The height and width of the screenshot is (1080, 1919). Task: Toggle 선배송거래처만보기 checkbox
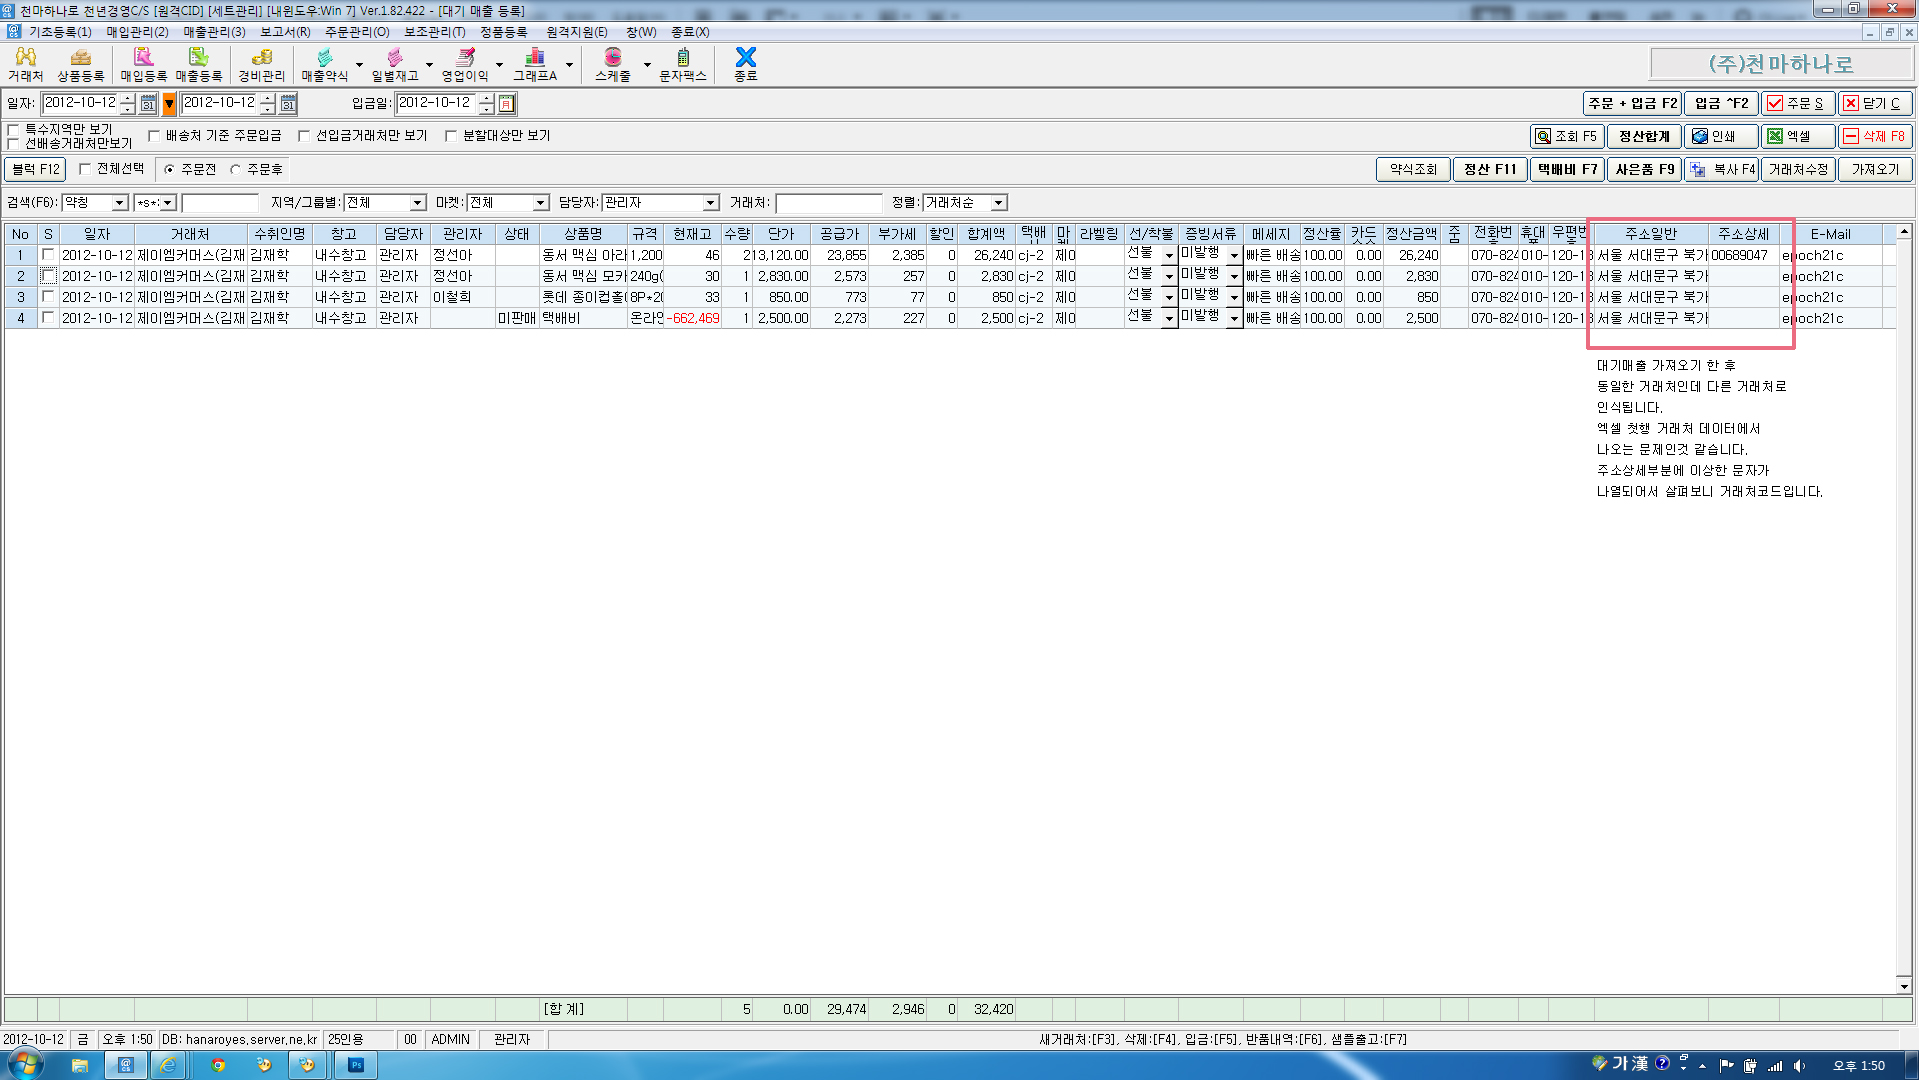(13, 144)
